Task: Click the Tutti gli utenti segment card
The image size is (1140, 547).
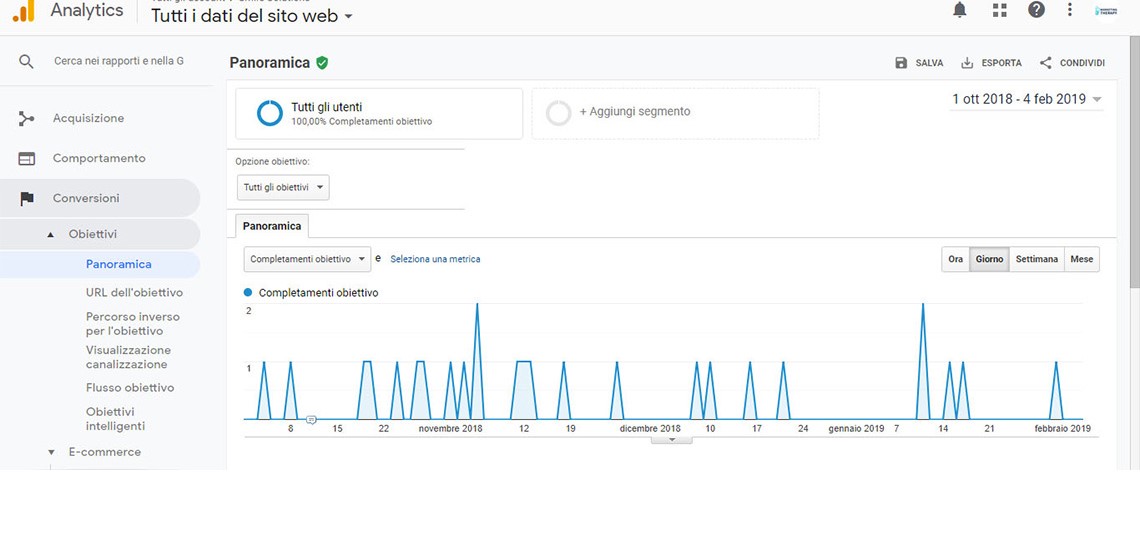Action: pos(379,113)
